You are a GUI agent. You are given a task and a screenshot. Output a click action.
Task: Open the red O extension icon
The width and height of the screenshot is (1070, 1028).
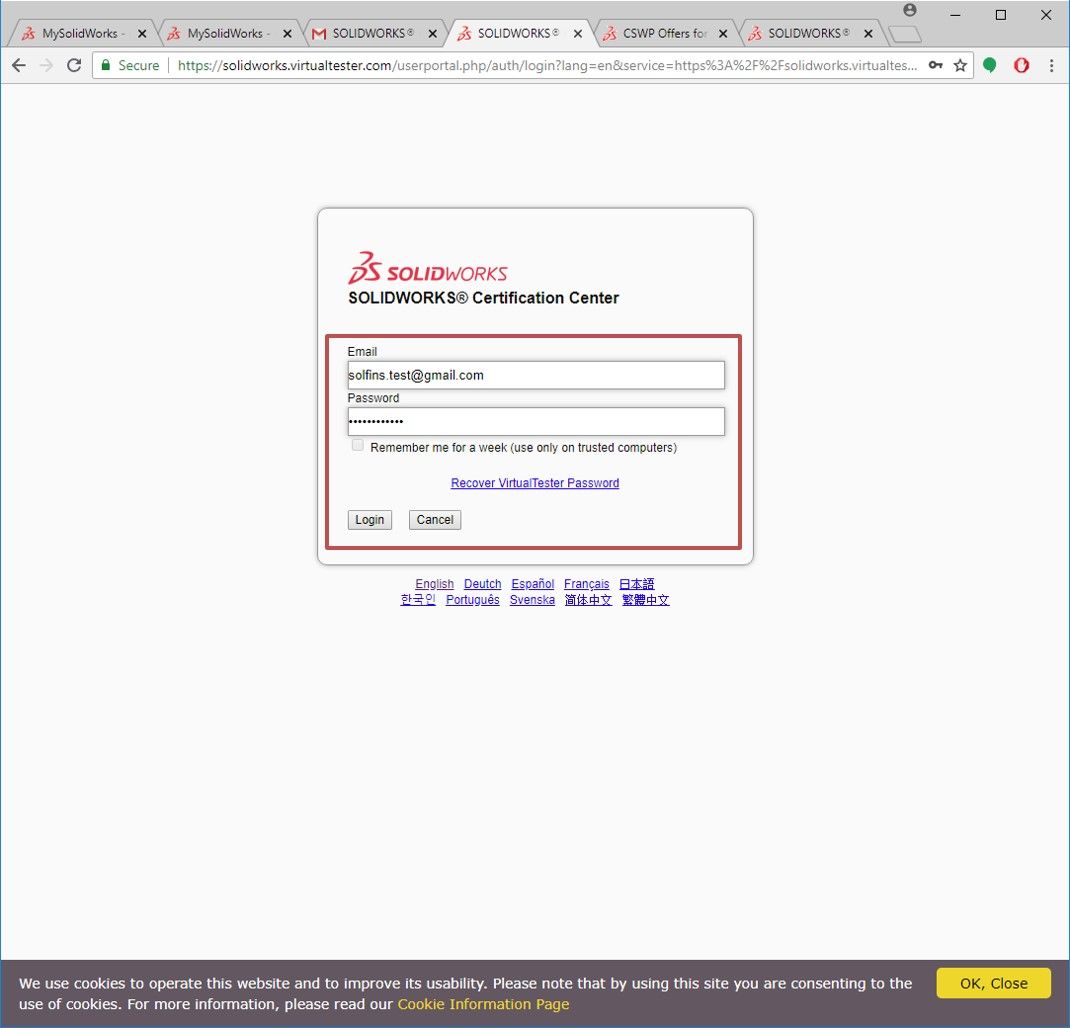point(1021,65)
